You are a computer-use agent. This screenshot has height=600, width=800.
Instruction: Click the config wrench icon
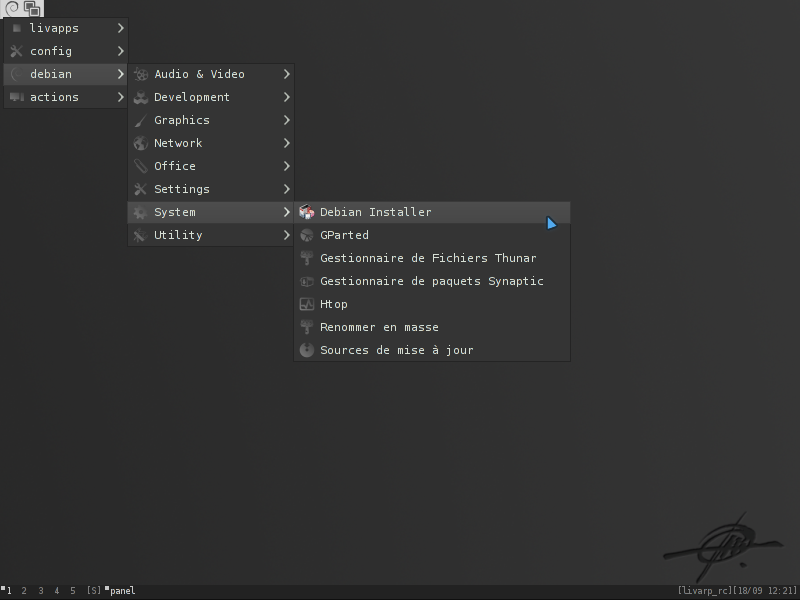click(x=17, y=51)
